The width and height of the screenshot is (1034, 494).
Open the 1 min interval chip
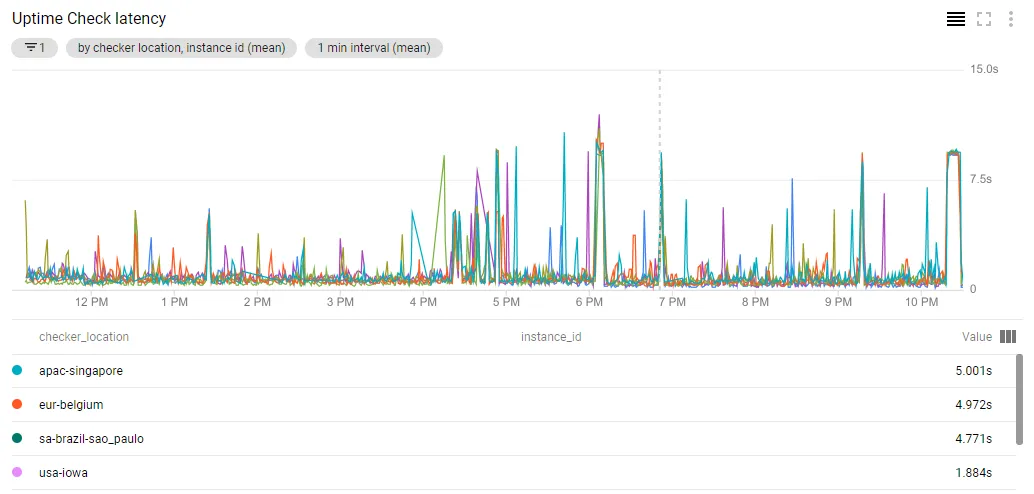tap(373, 47)
